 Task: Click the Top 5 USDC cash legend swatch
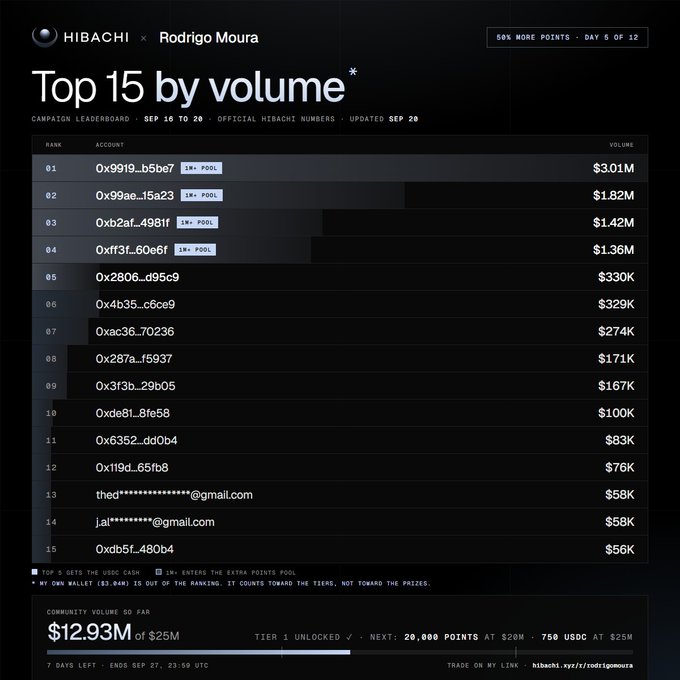(x=35, y=572)
